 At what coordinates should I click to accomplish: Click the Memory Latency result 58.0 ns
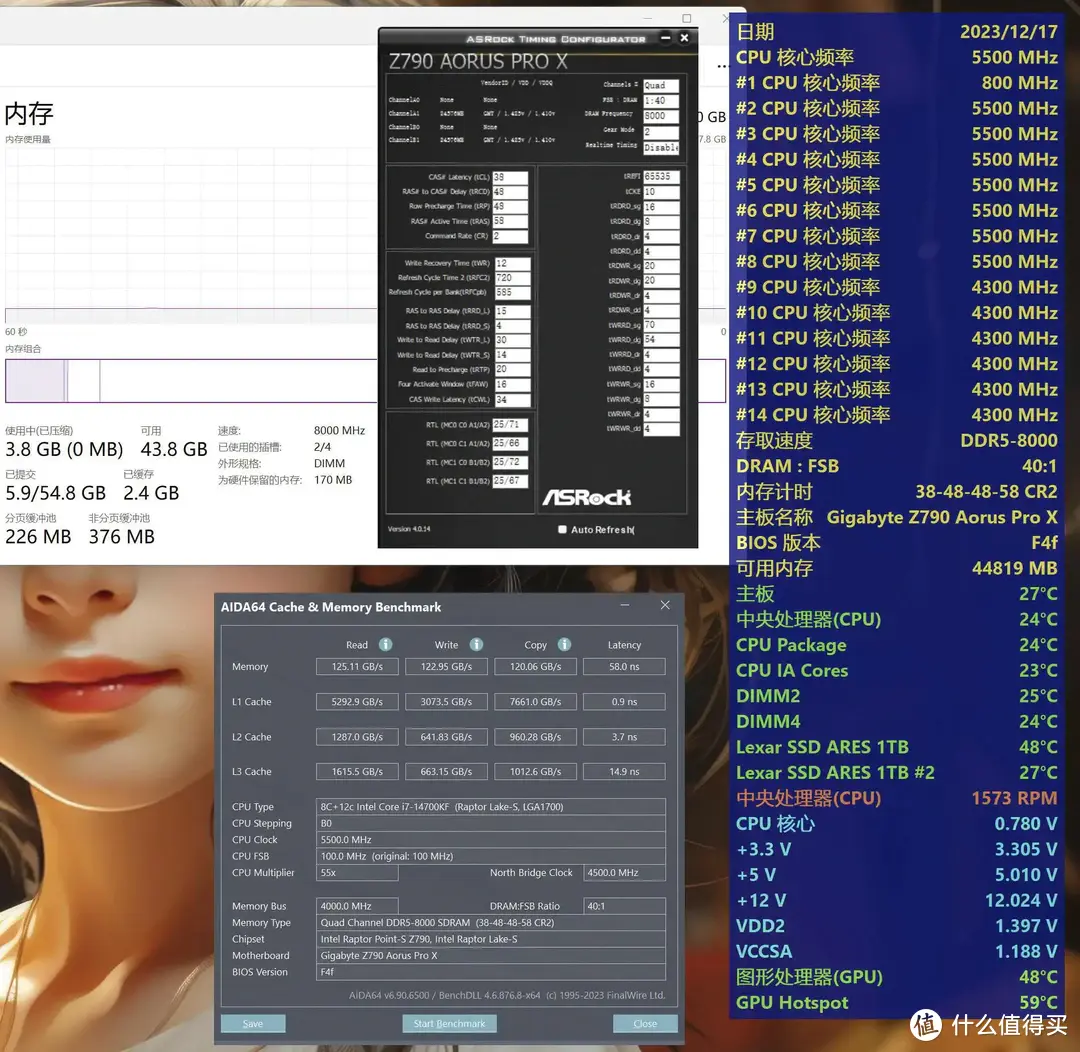(624, 667)
